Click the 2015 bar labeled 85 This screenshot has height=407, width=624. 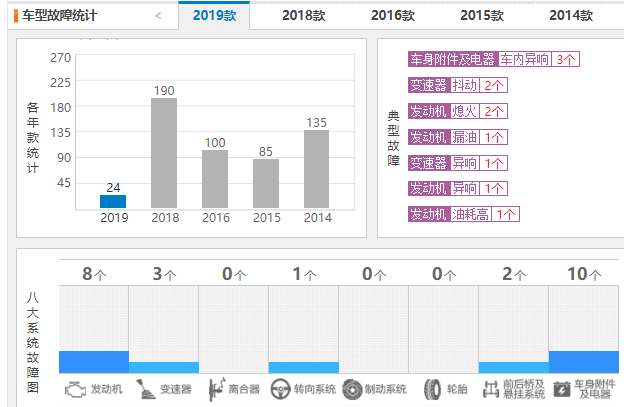(266, 183)
